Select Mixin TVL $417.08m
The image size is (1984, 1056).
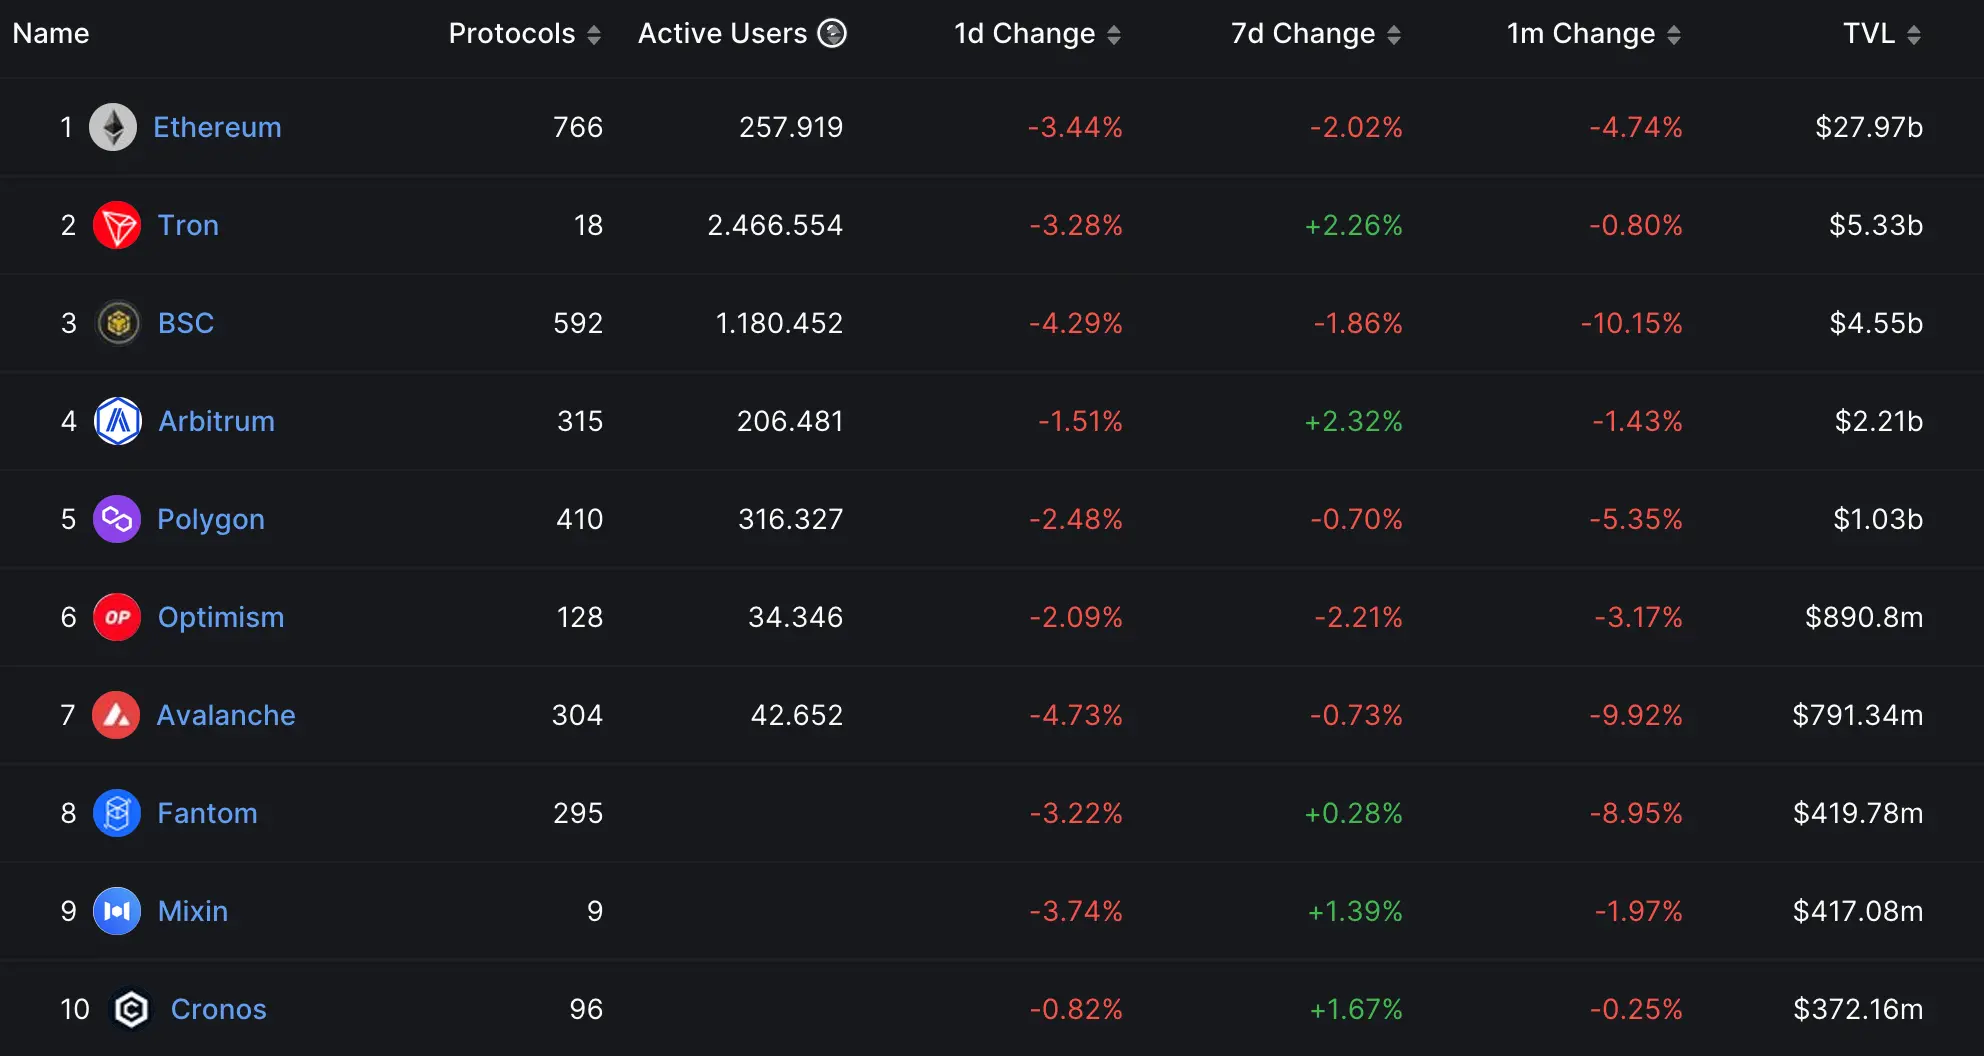tap(1858, 911)
